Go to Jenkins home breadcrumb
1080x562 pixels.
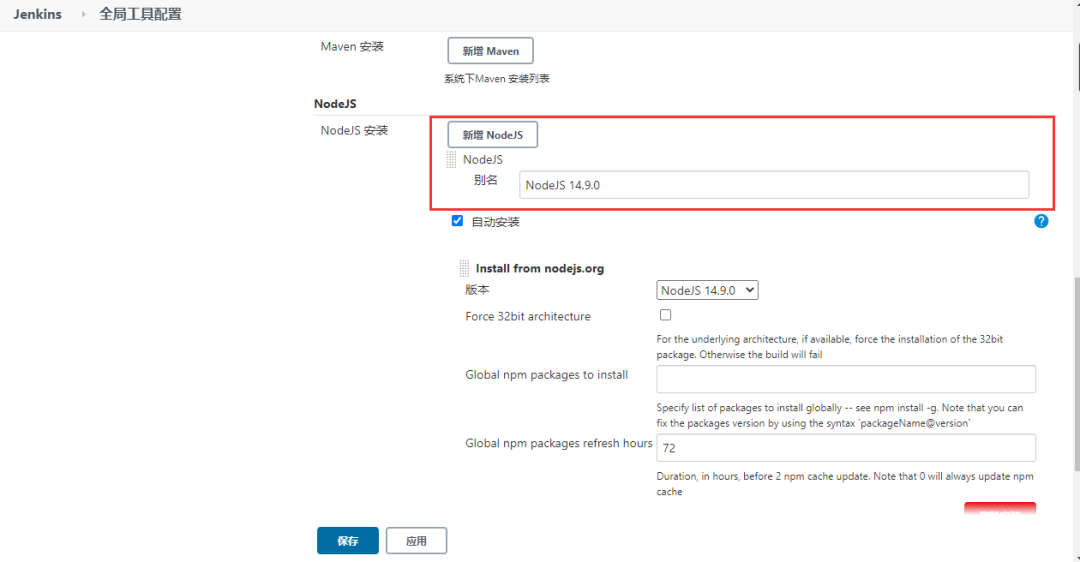tap(37, 14)
